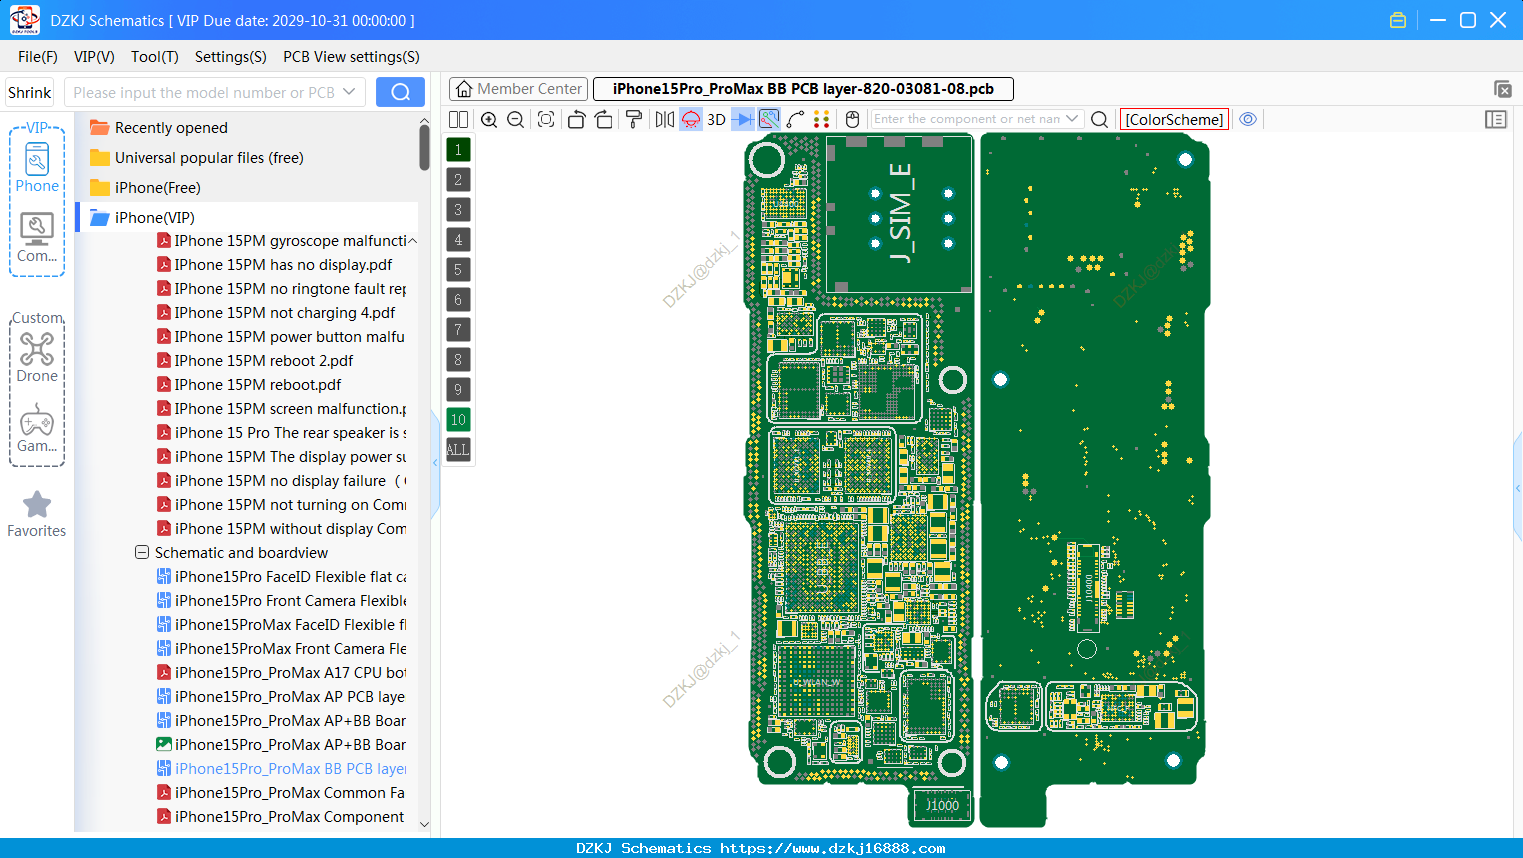This screenshot has height=858, width=1523.
Task: Toggle the diode value display icon
Action: pos(743,119)
